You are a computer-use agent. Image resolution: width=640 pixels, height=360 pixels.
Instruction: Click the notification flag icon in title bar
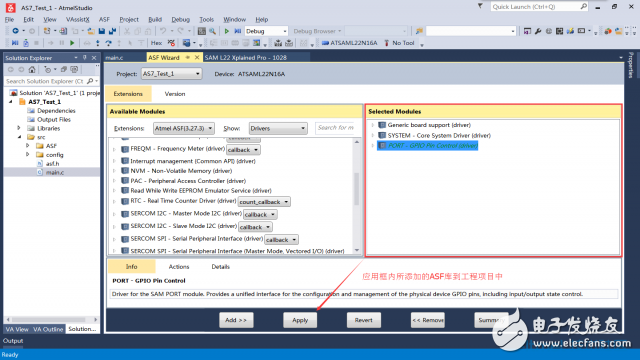(x=480, y=6)
